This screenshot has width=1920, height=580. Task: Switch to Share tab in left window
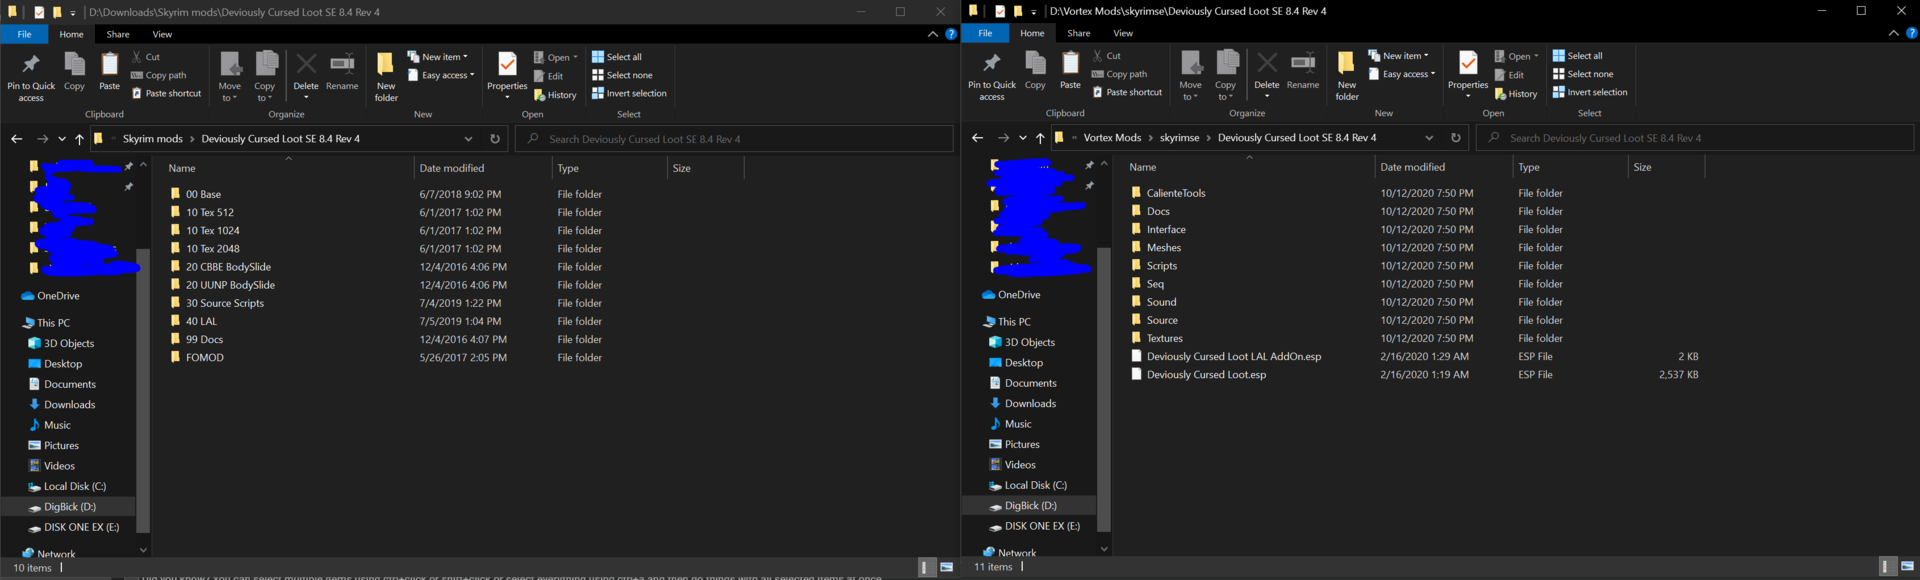(x=118, y=34)
